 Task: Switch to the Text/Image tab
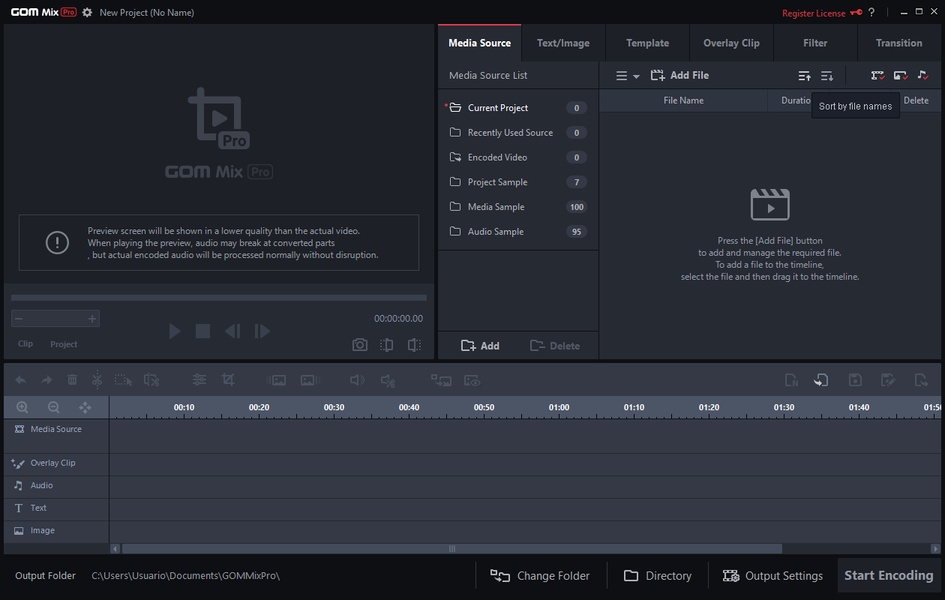(563, 43)
